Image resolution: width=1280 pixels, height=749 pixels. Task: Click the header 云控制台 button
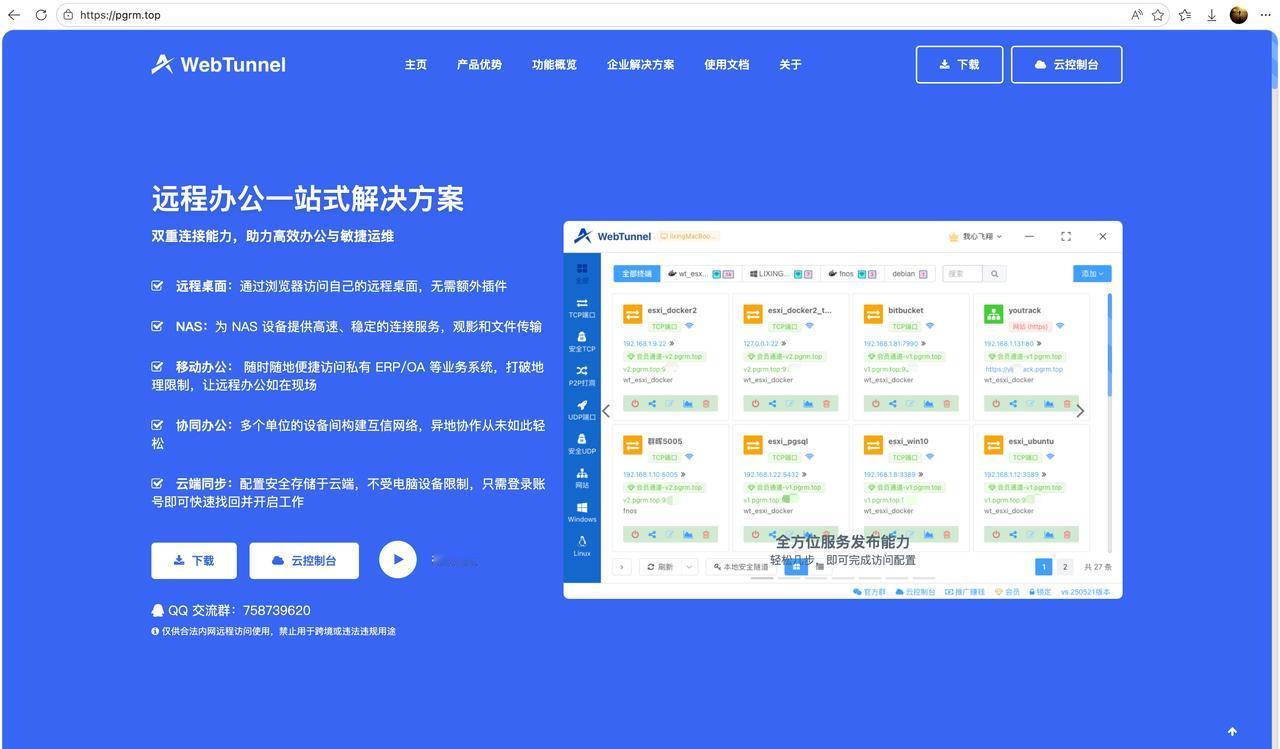coord(1066,64)
